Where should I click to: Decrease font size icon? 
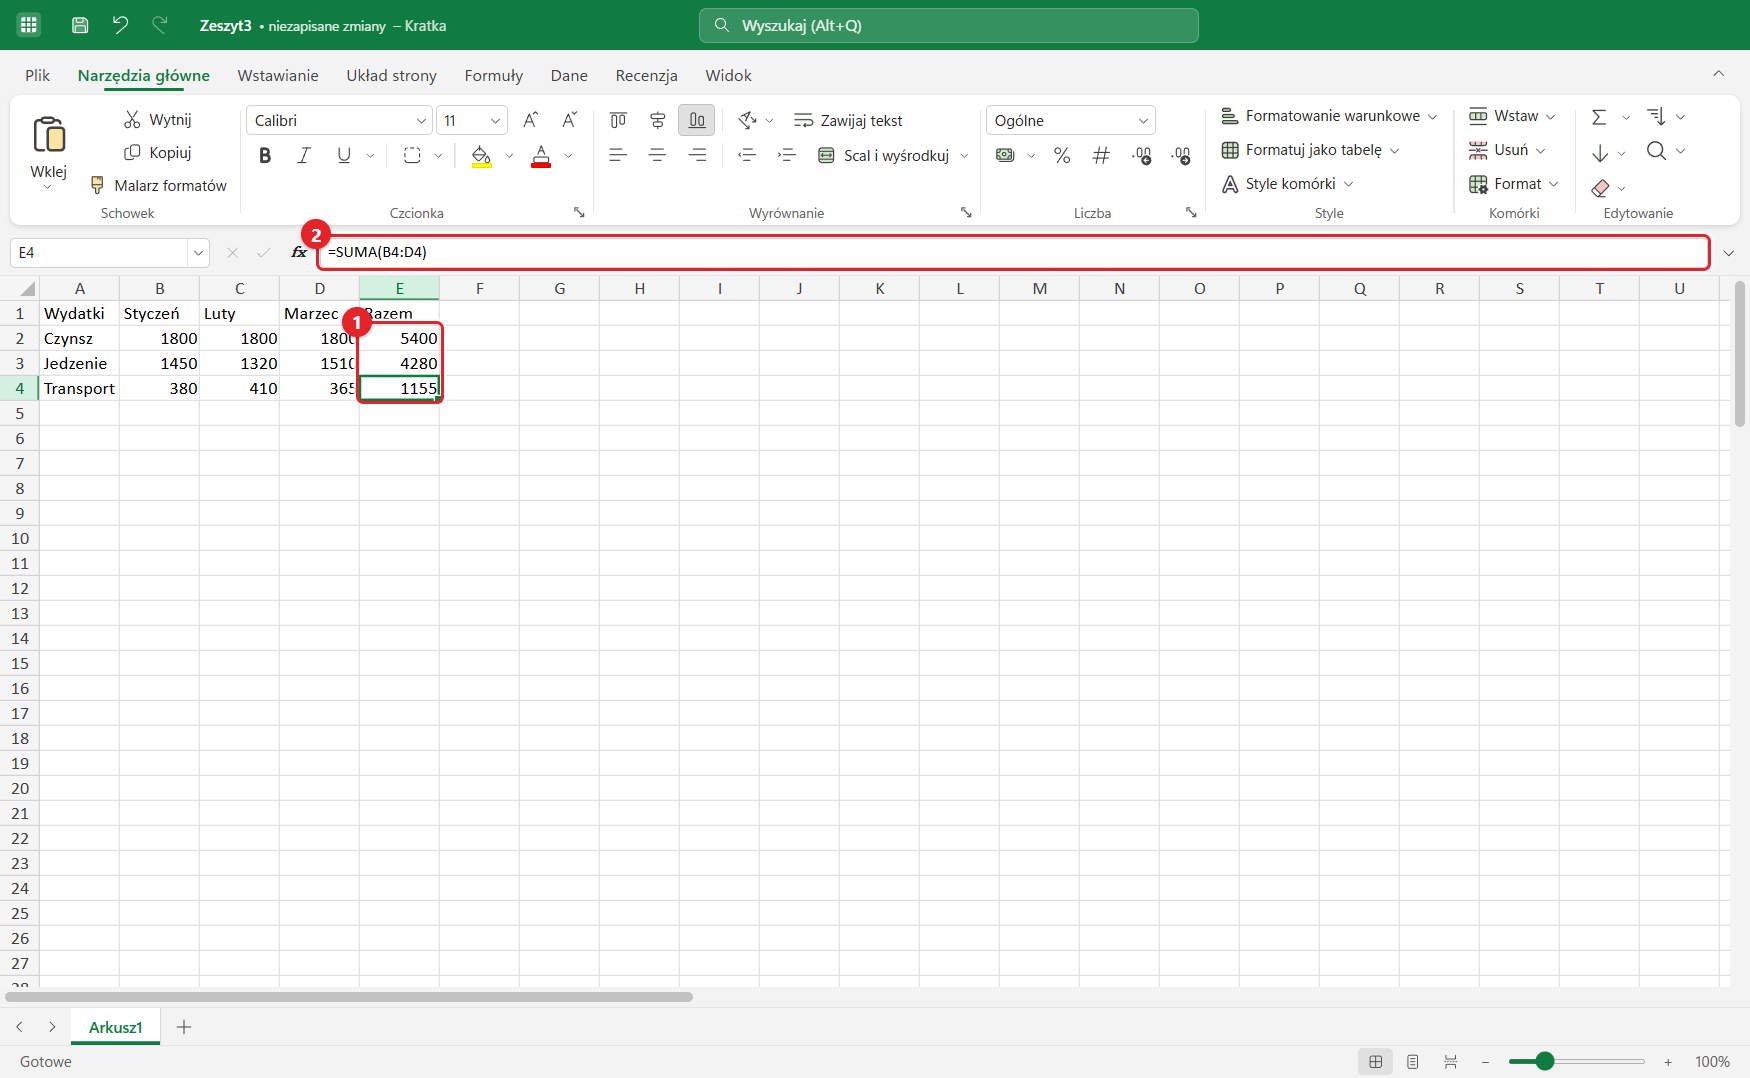coord(569,120)
